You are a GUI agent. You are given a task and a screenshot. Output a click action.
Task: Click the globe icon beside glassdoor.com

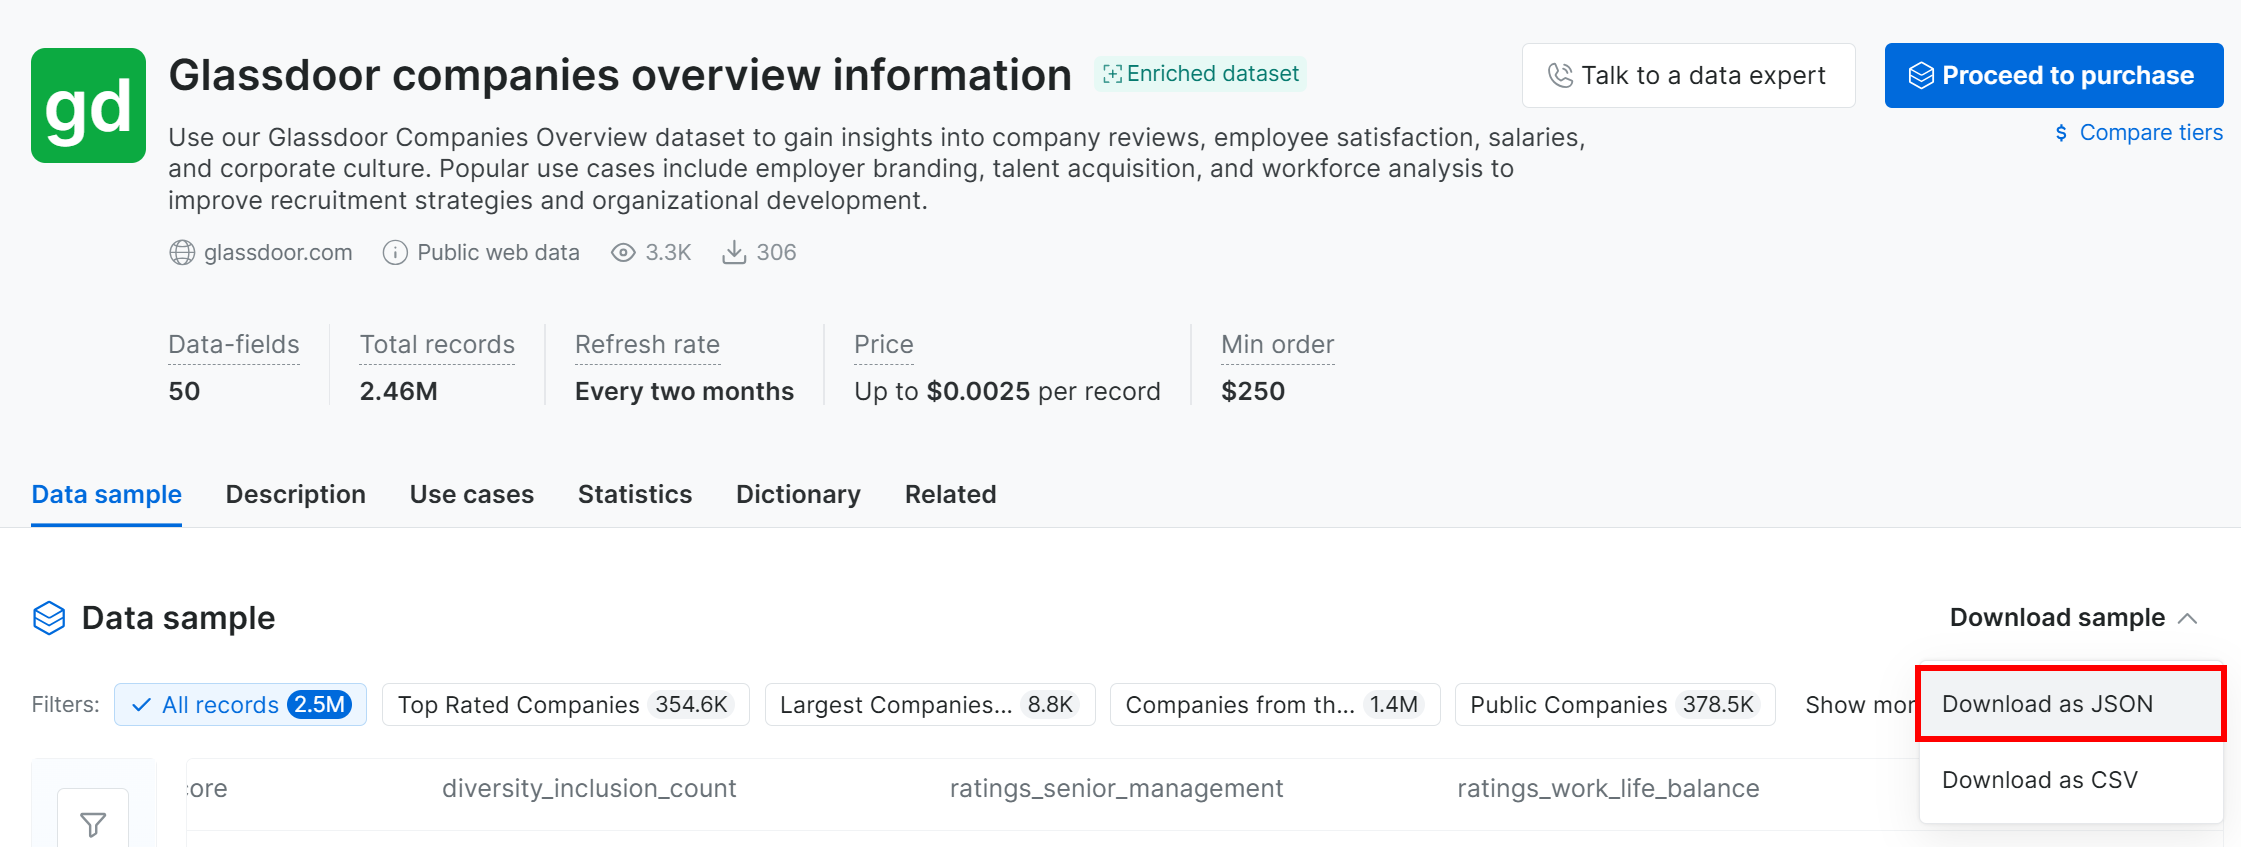coord(182,253)
